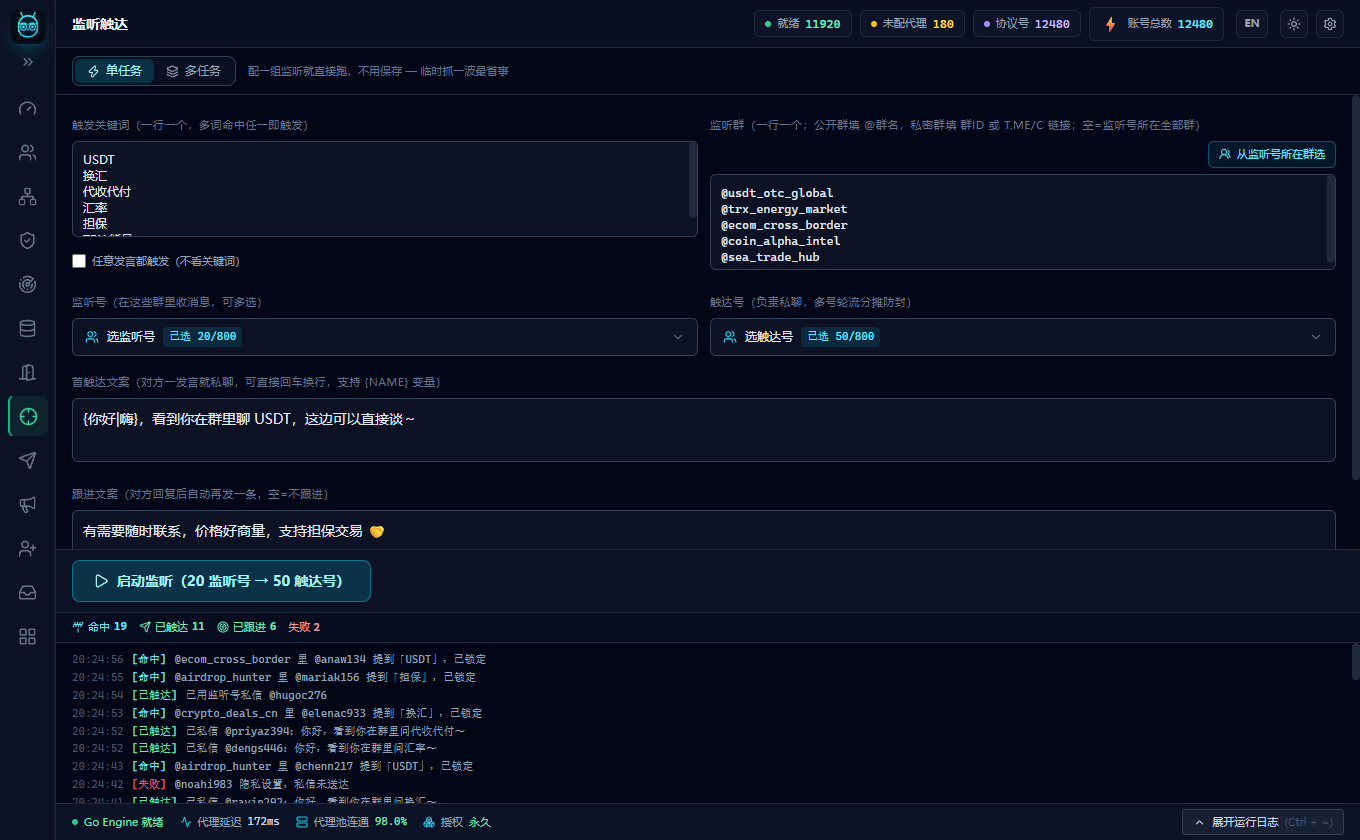Switch language with the EN button

pyautogui.click(x=1252, y=24)
